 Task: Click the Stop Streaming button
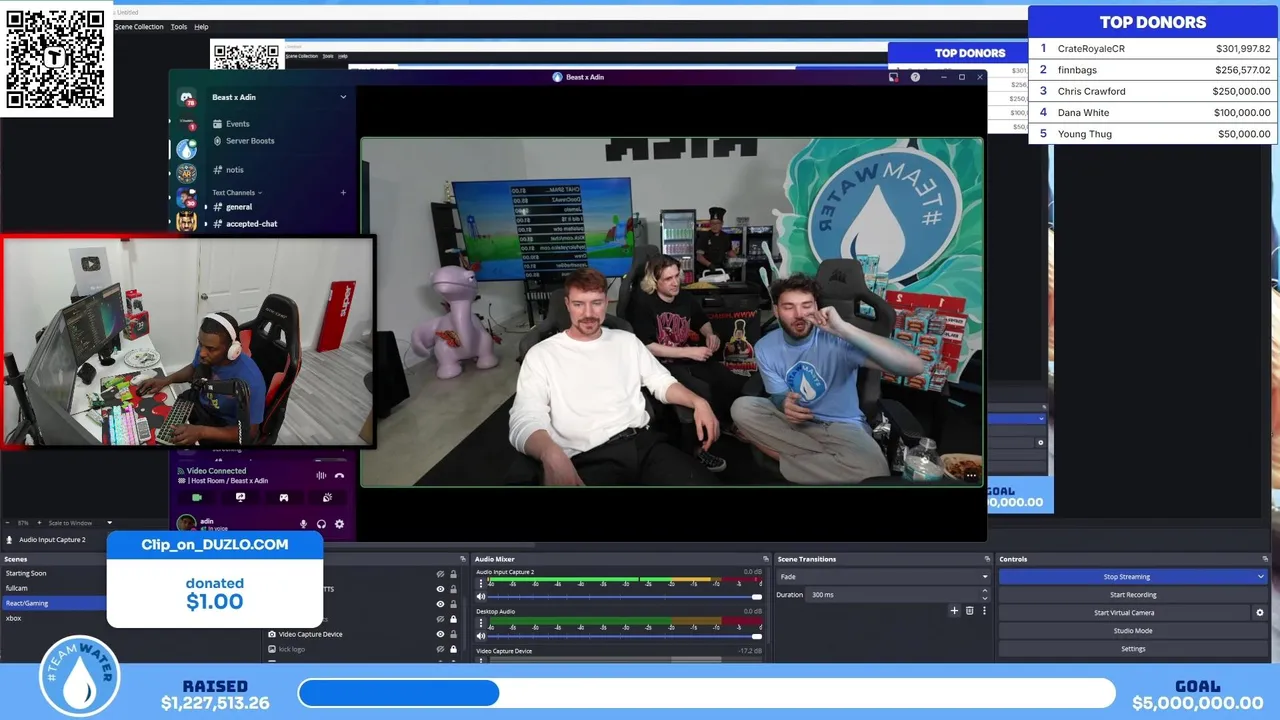click(1126, 577)
